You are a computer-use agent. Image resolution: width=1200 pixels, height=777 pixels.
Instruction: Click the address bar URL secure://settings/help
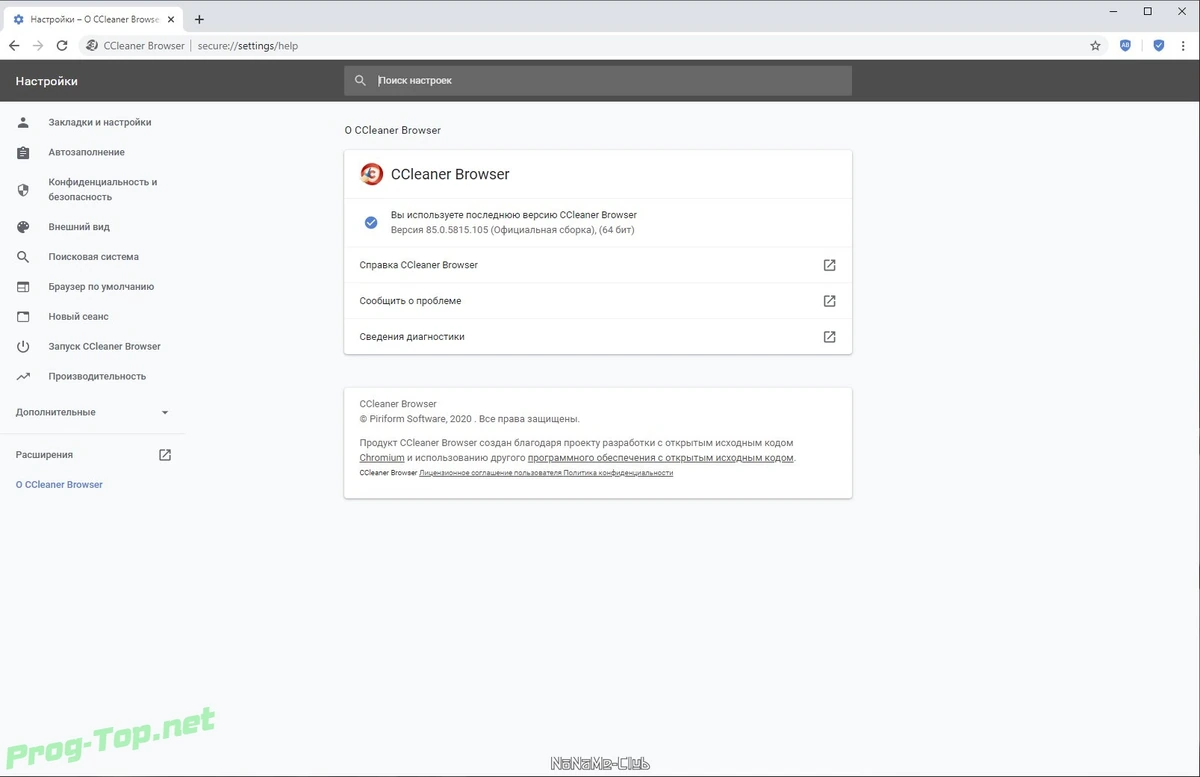[248, 46]
